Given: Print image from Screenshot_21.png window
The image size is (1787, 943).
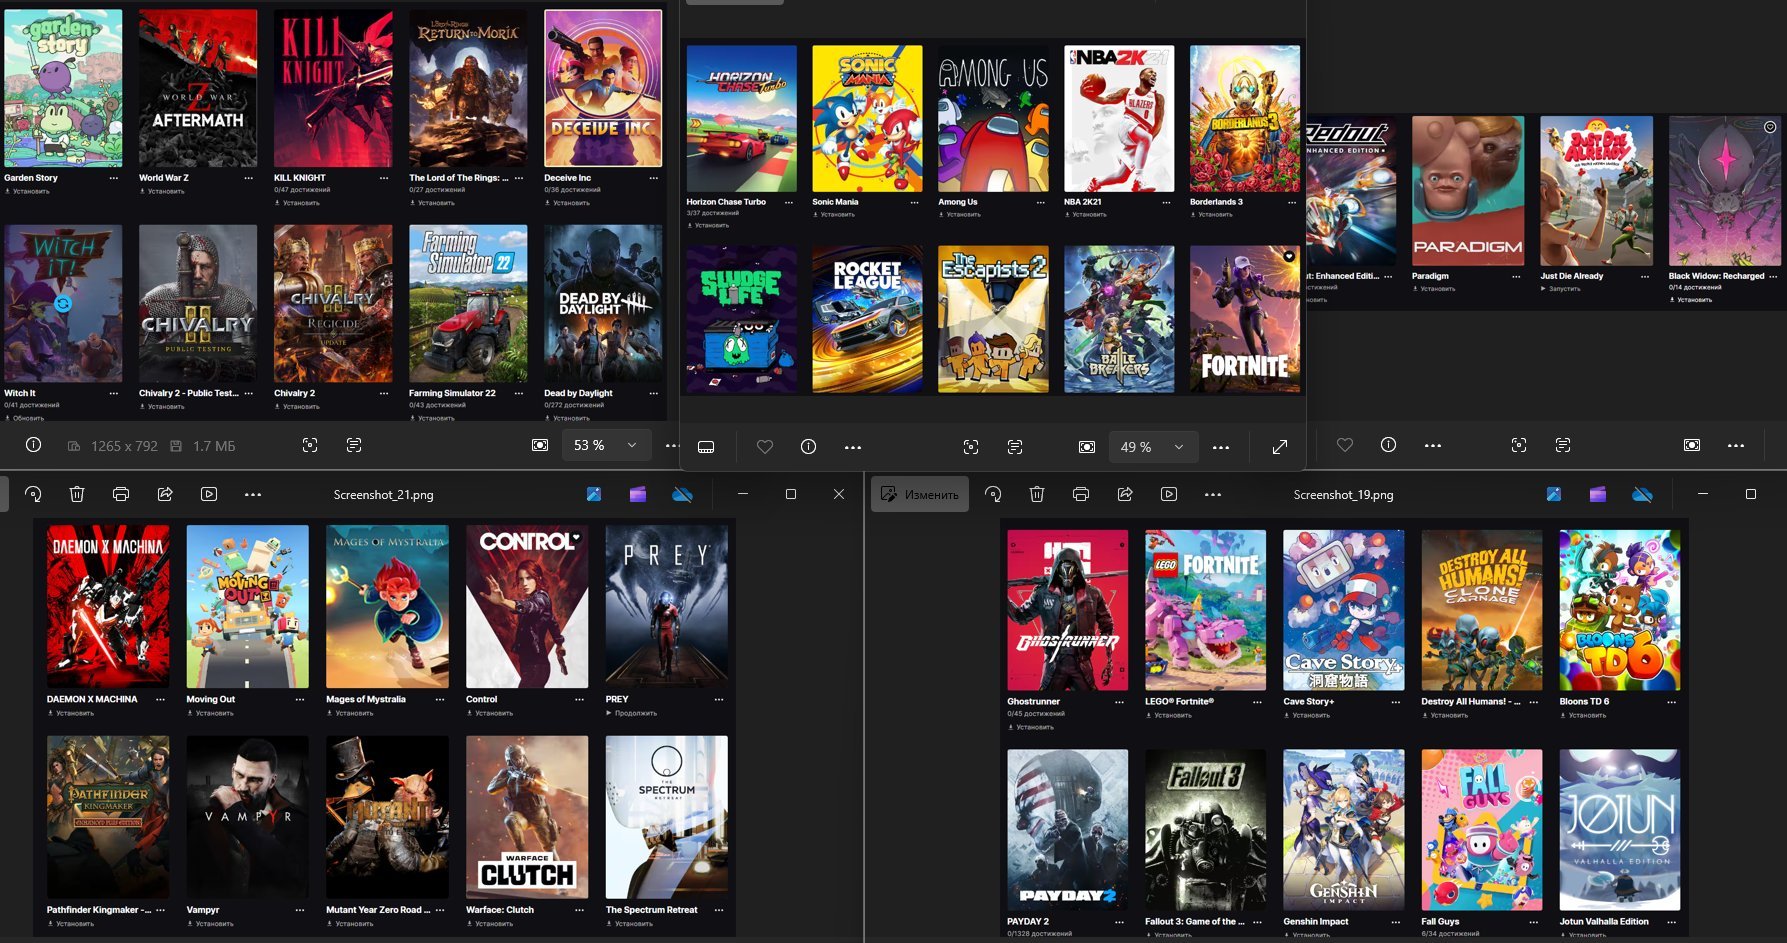Looking at the screenshot, I should click(x=121, y=494).
